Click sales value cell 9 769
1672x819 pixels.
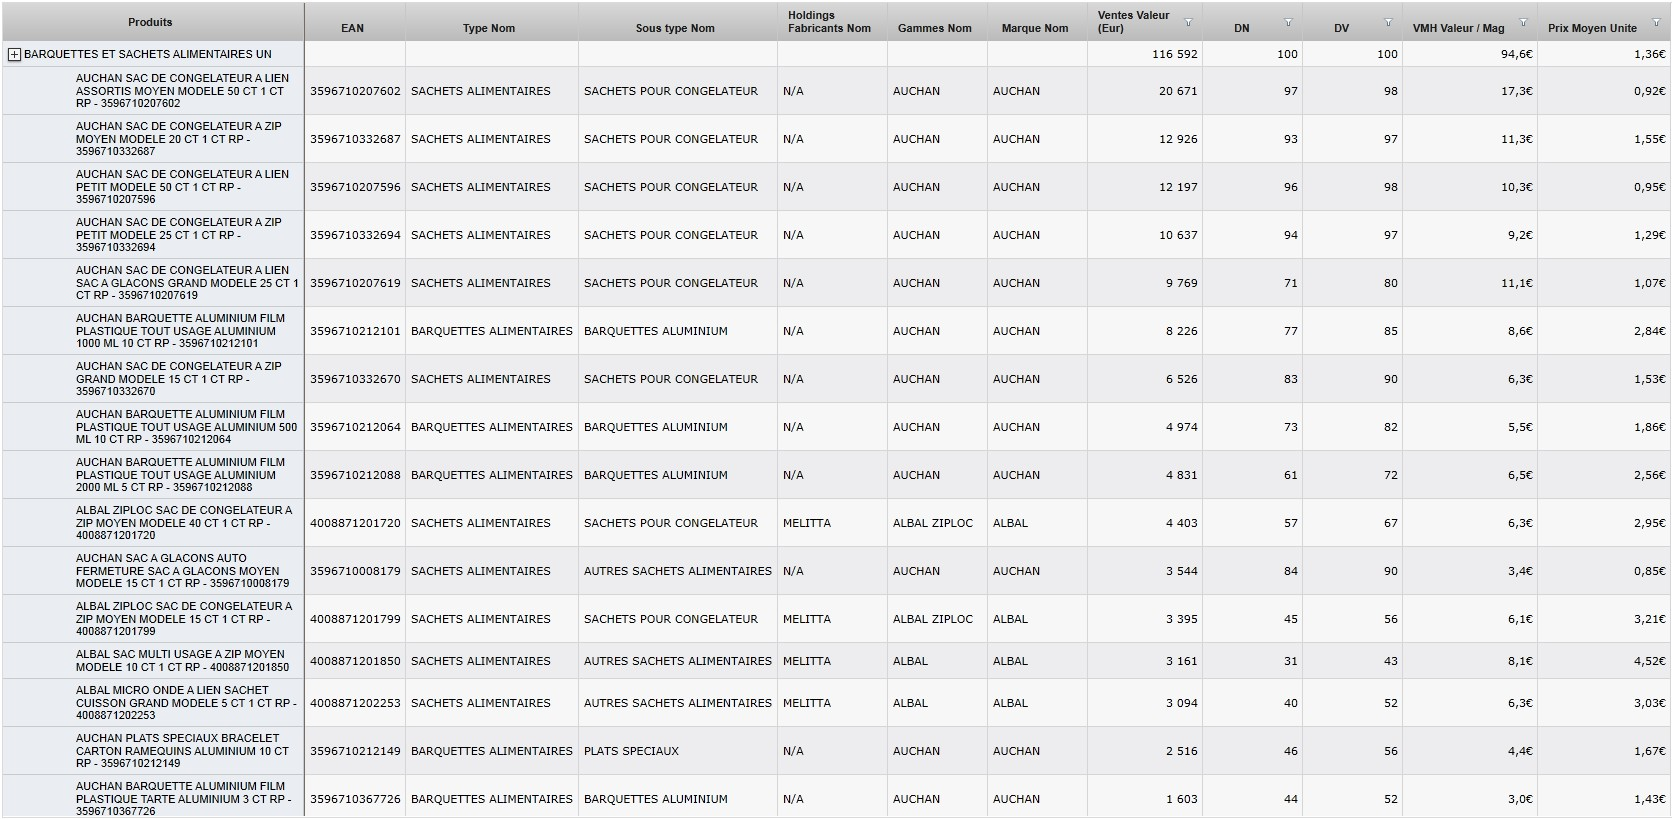click(1181, 283)
